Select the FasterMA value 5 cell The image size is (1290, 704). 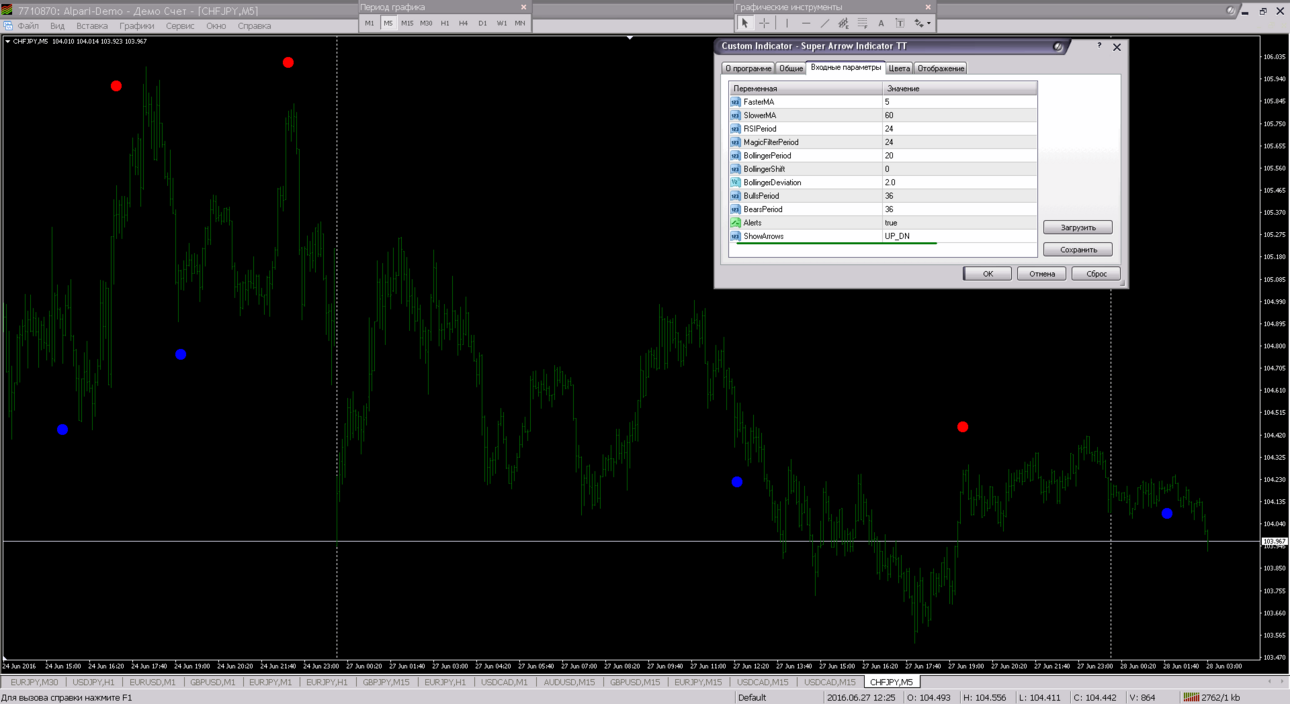959,102
